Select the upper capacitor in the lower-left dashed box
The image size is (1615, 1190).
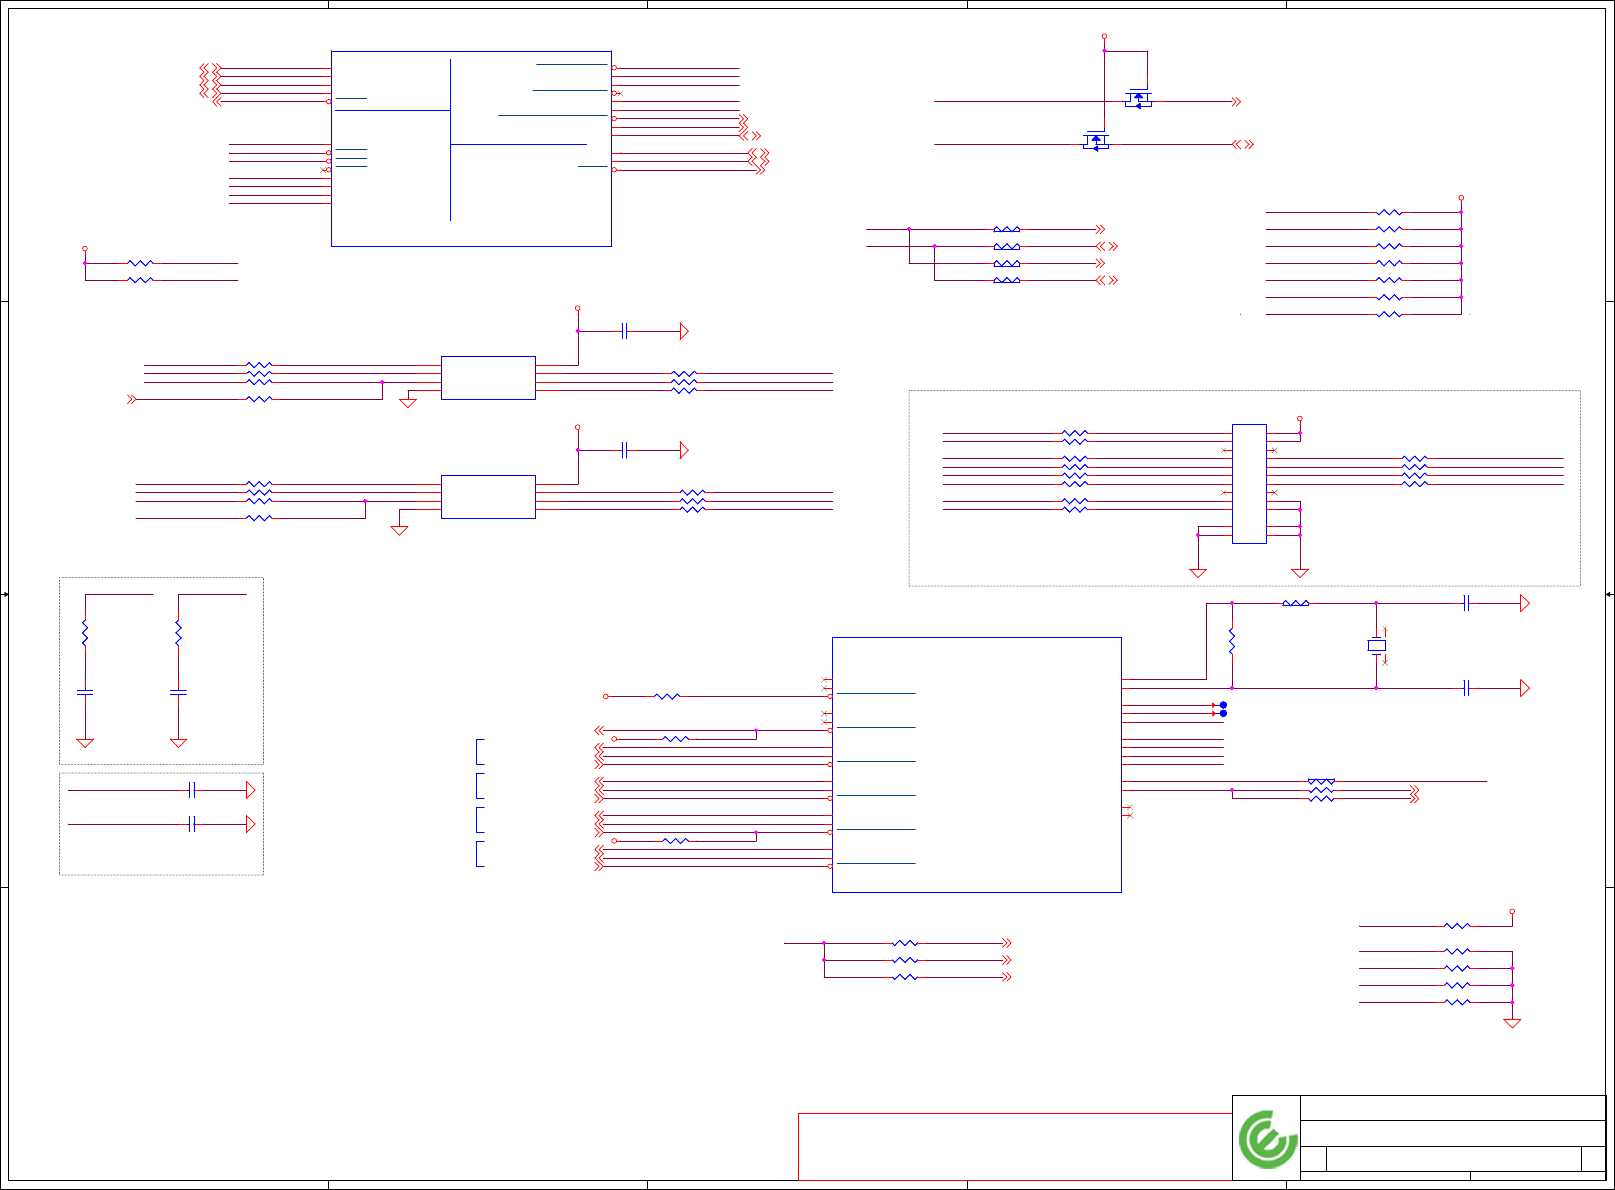coord(192,790)
